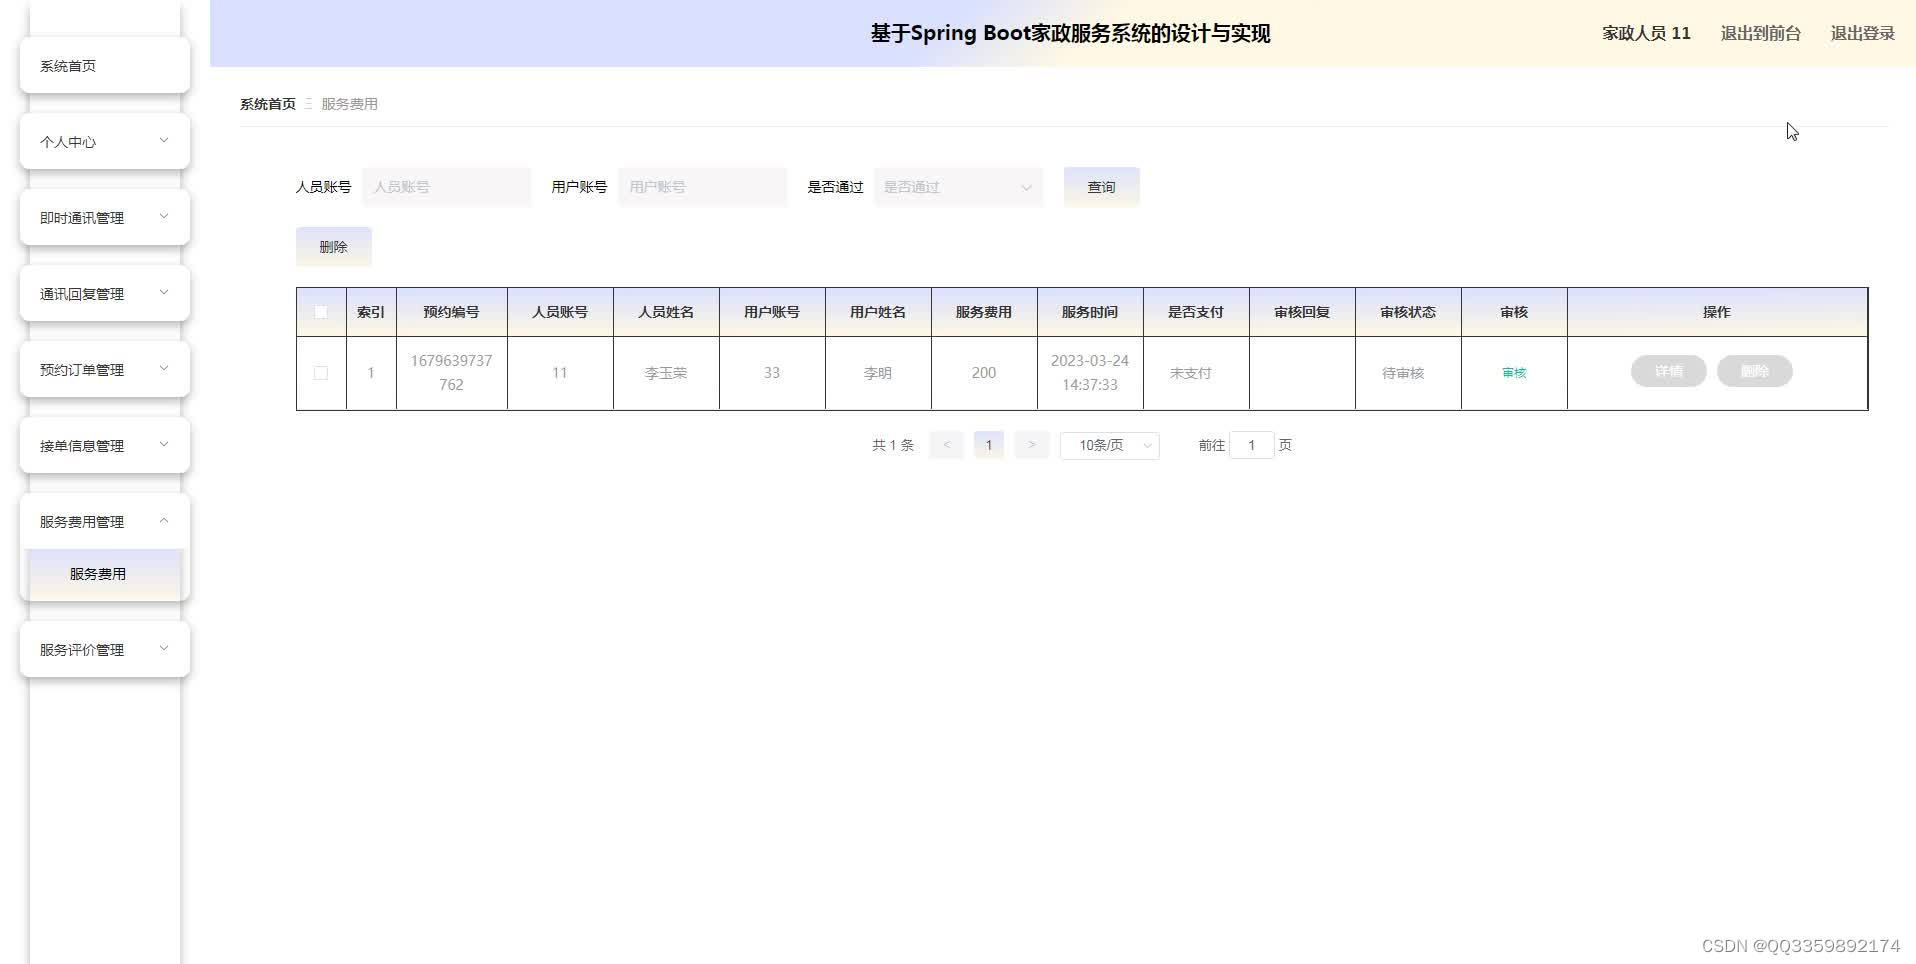1916x964 pixels.
Task: Click the 服务费用 column header
Action: coord(984,312)
